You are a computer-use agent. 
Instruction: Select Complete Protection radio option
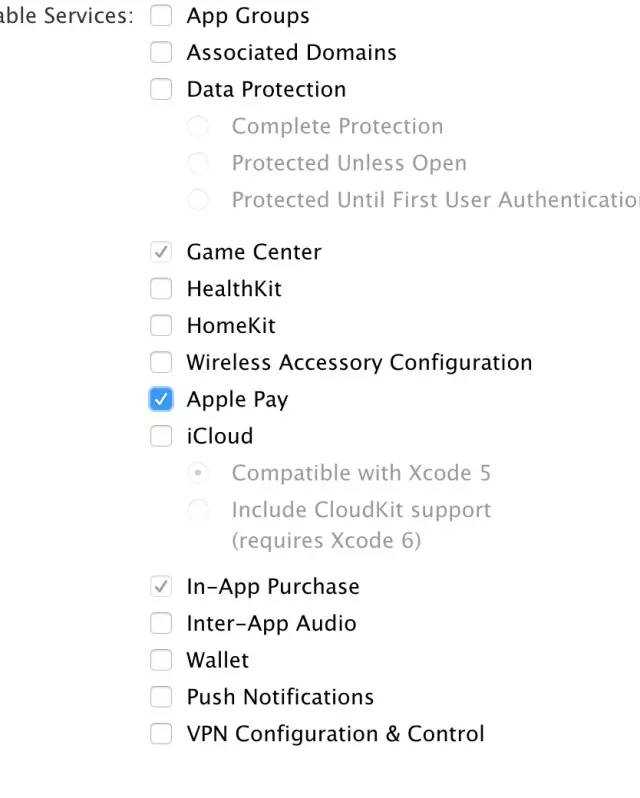(198, 126)
